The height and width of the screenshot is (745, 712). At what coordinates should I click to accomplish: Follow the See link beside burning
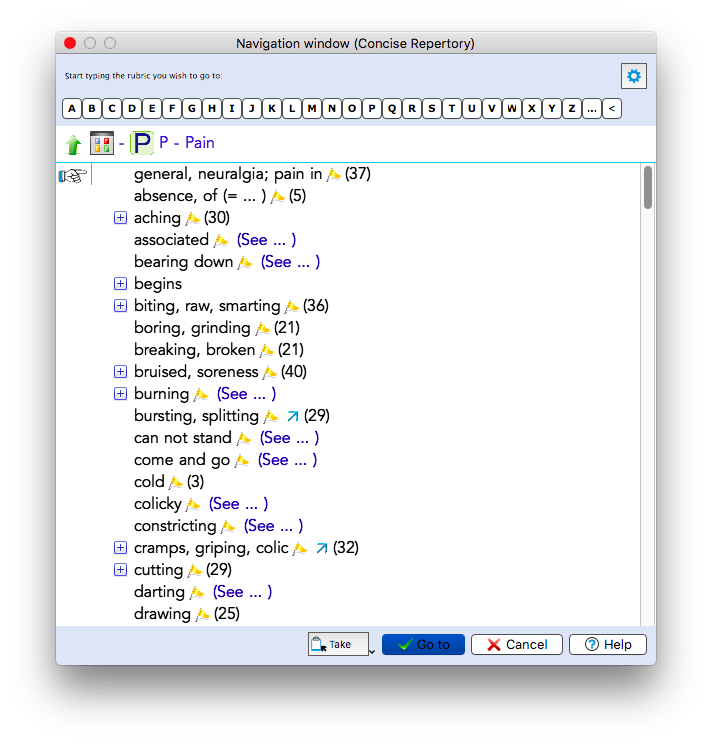pos(246,394)
